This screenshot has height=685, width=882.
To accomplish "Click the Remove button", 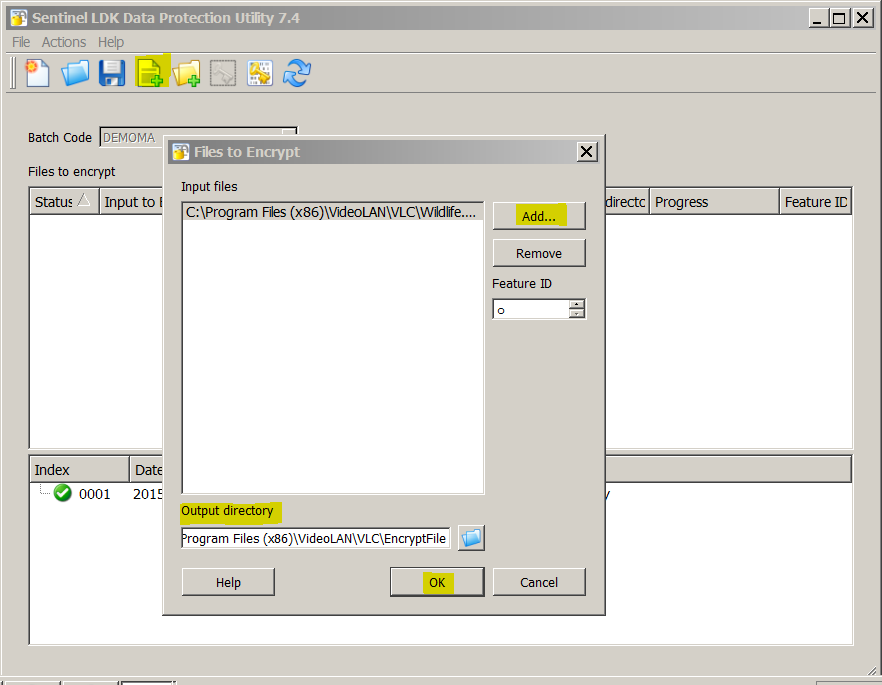I will [538, 252].
